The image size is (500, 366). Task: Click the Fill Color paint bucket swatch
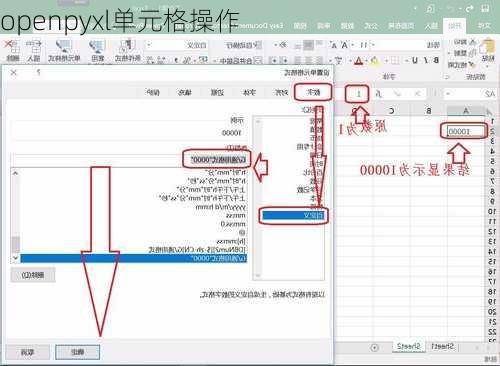[374, 61]
